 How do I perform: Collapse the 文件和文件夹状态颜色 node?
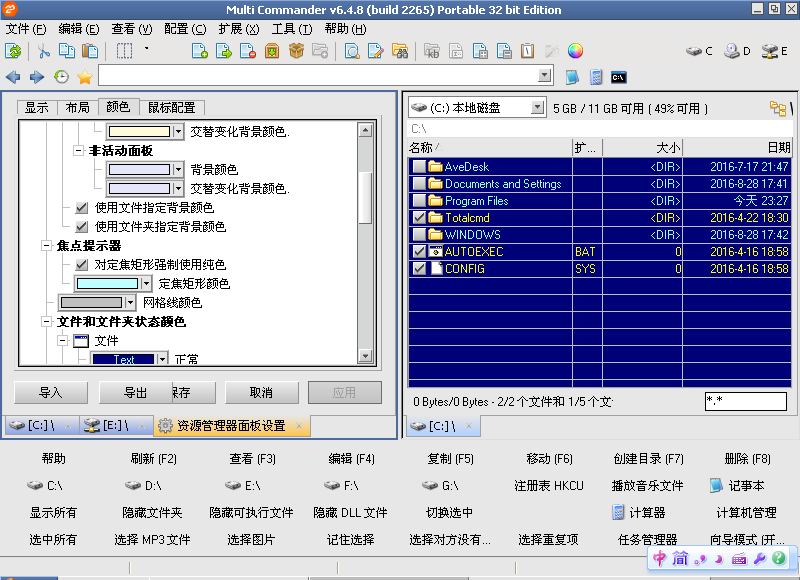coord(46,321)
